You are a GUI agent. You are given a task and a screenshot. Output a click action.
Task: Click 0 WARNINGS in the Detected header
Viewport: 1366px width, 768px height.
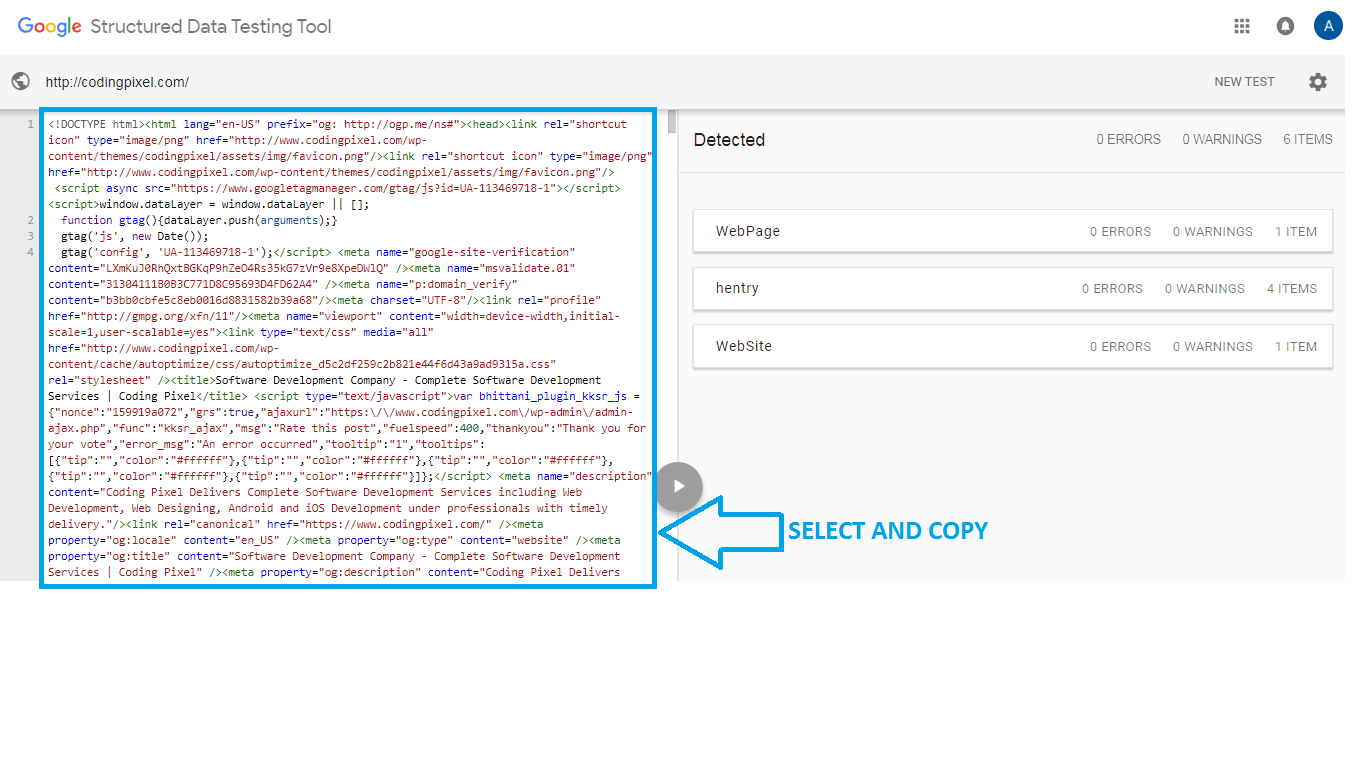(1222, 140)
